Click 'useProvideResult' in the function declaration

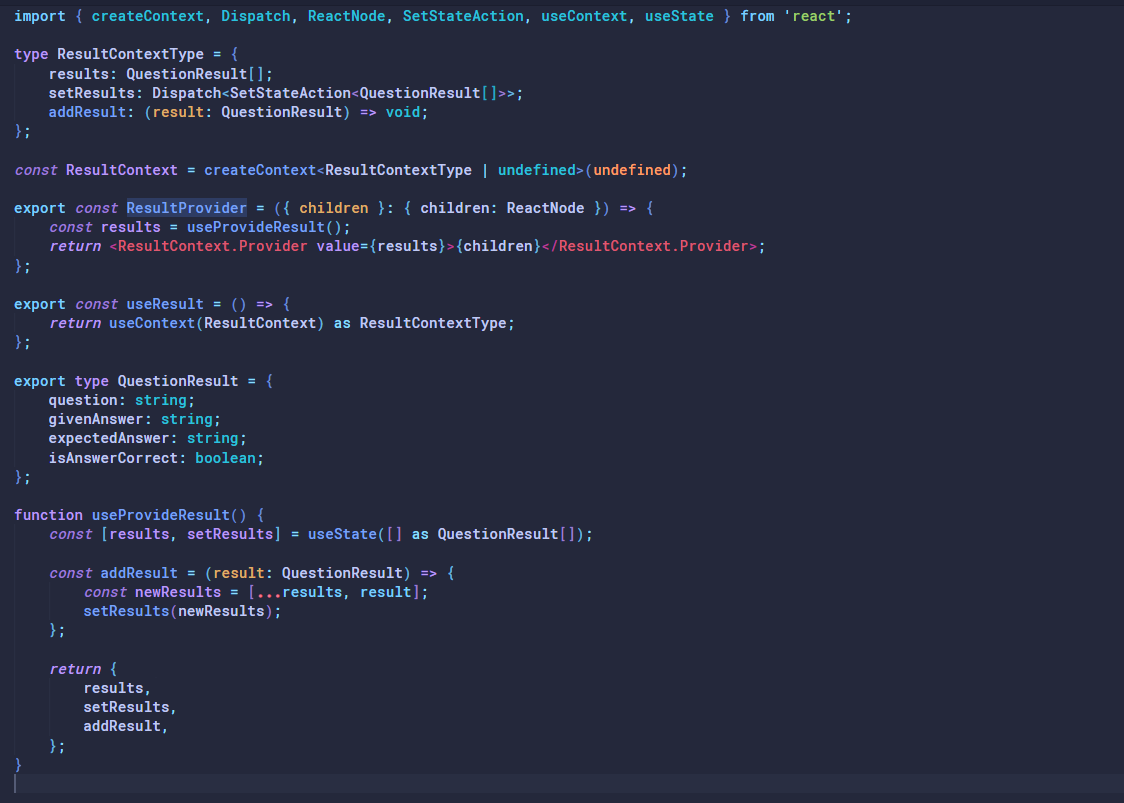(x=161, y=515)
